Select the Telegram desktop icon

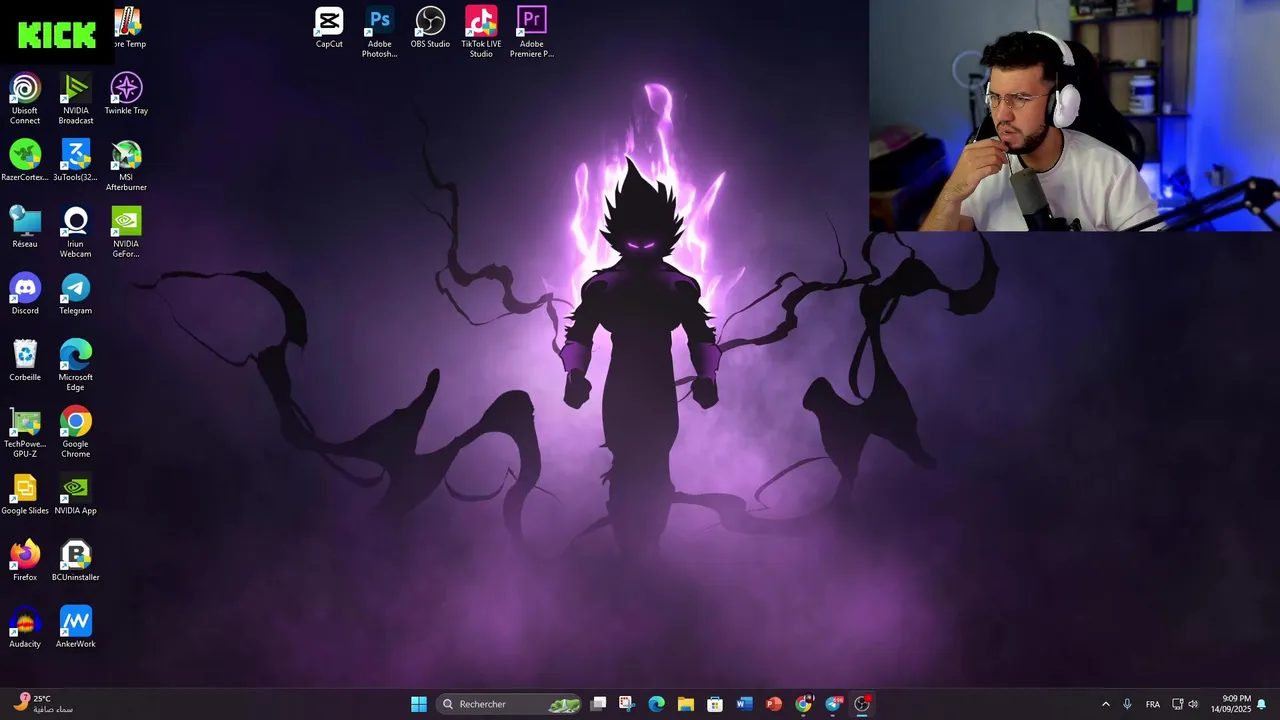76,293
